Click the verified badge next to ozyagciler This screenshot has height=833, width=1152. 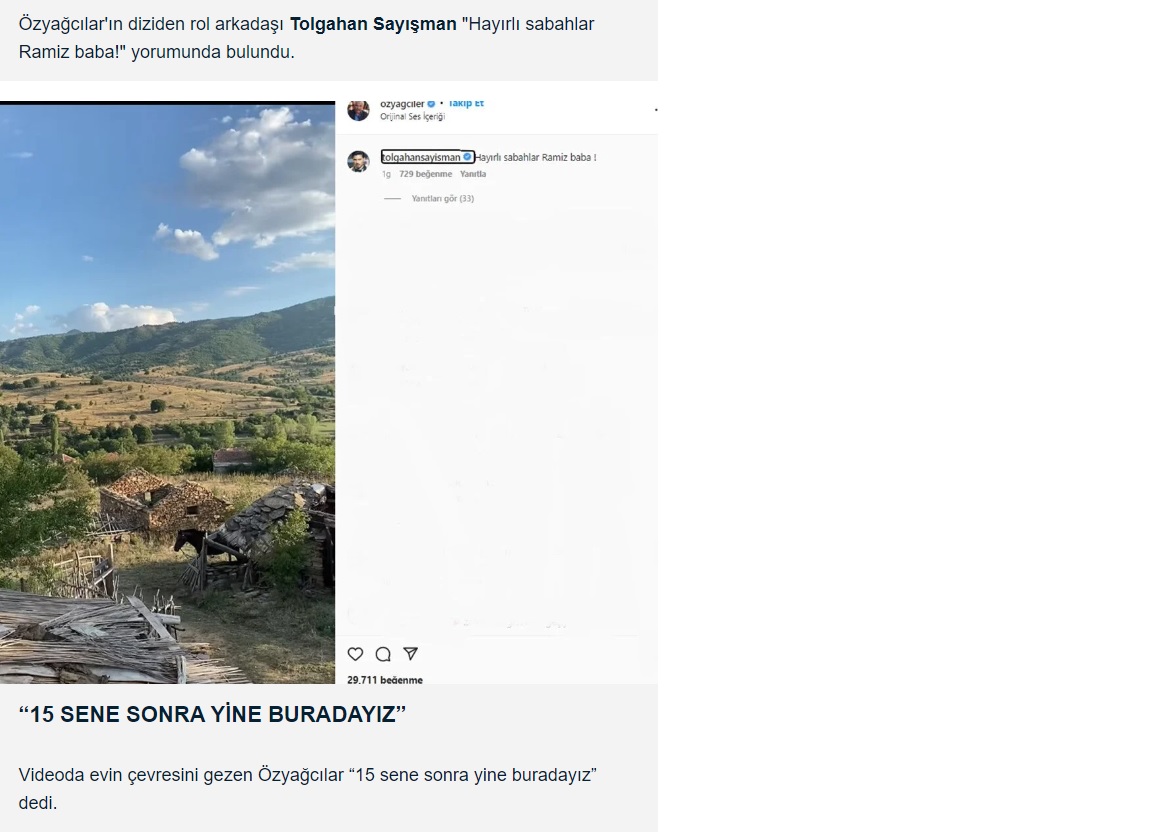pyautogui.click(x=432, y=104)
